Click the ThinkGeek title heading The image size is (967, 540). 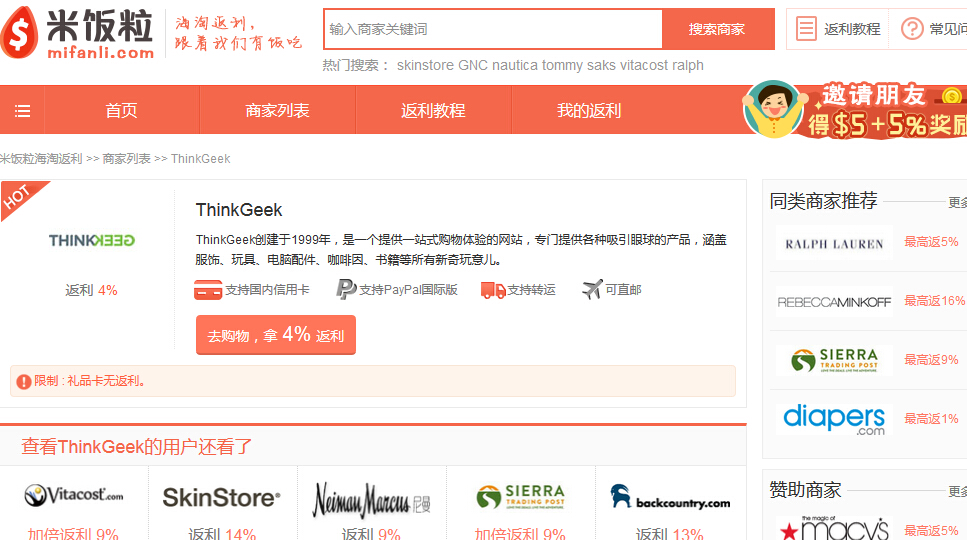239,210
